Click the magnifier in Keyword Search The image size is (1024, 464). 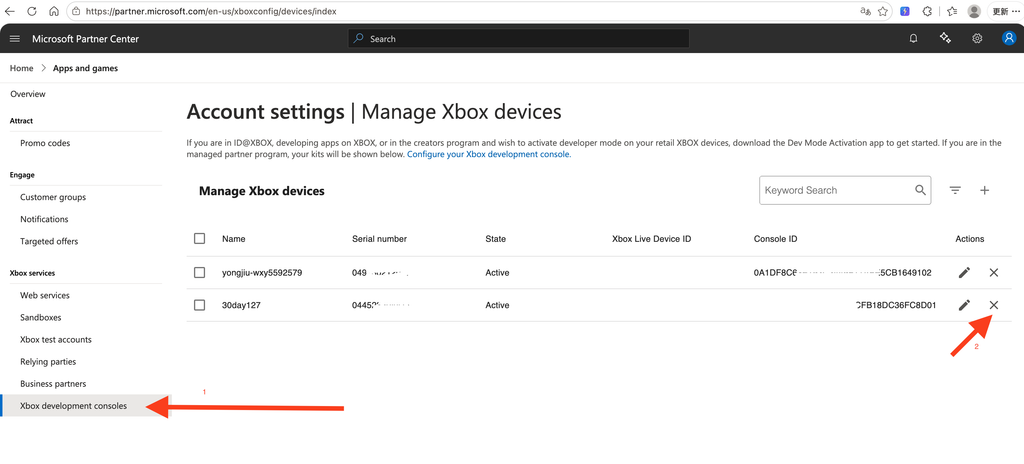920,190
